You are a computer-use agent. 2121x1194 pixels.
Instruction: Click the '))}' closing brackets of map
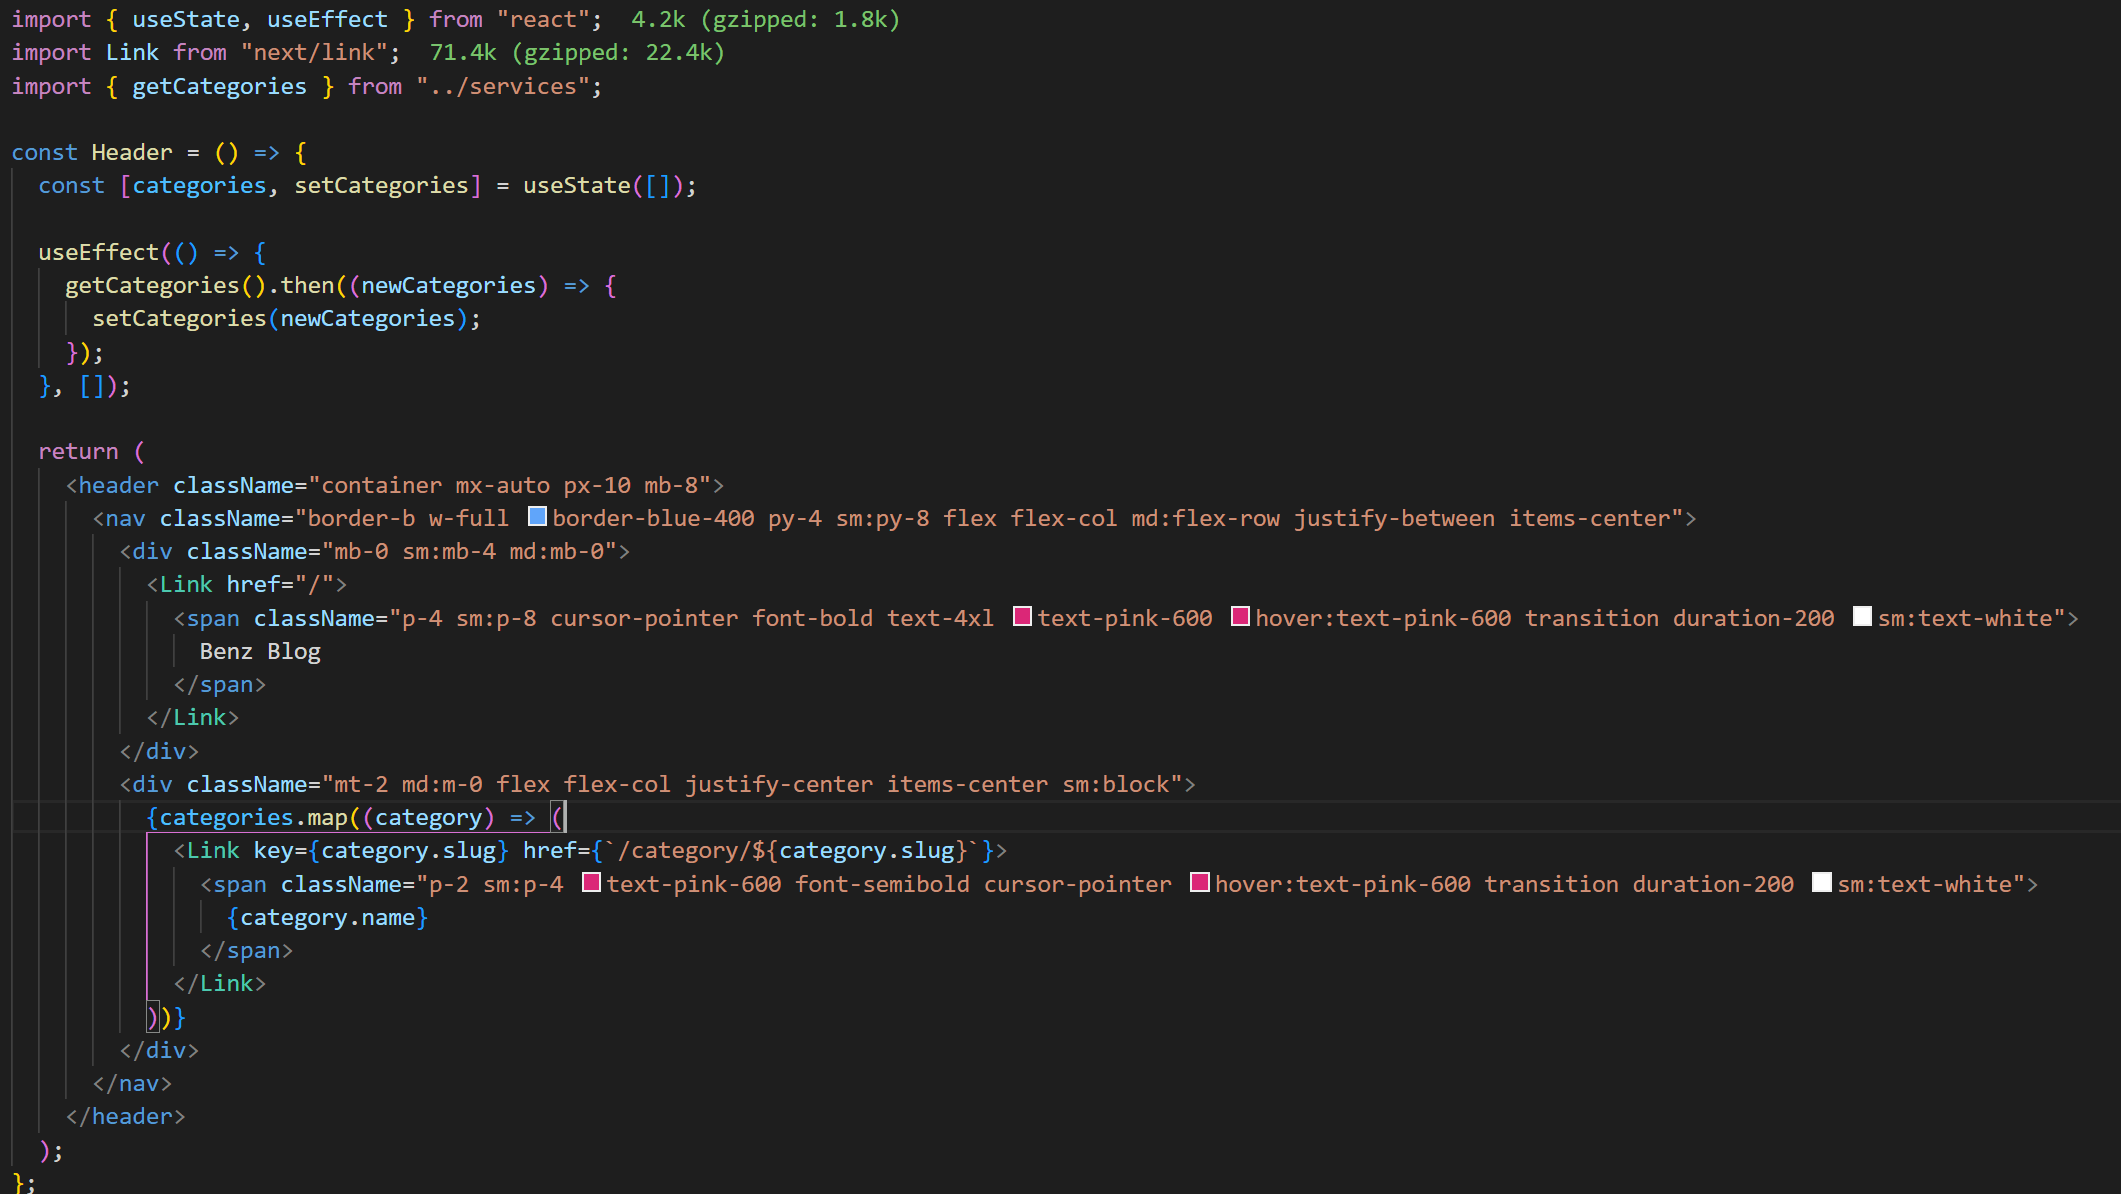tap(166, 1018)
